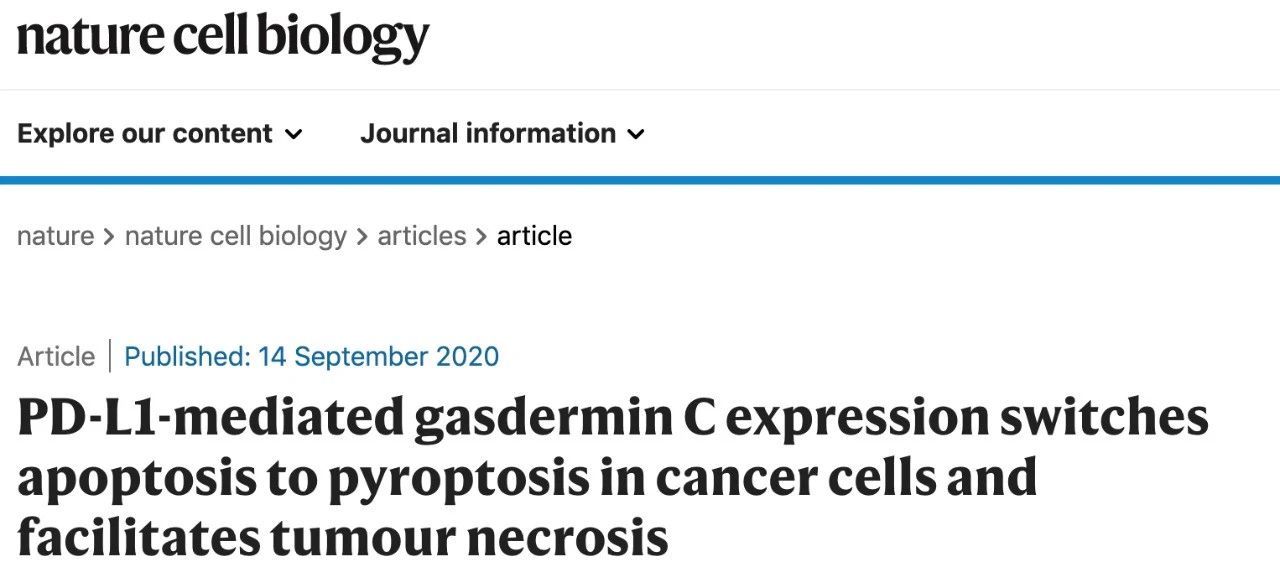Expand the chevron beside Journal information
1280x574 pixels.
point(636,134)
